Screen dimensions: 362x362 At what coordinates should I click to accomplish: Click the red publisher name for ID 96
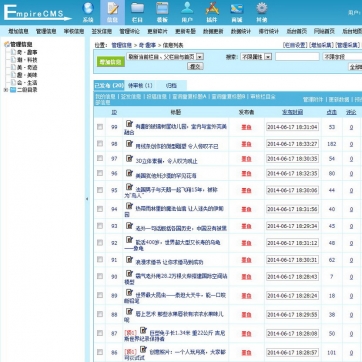[x=246, y=173]
